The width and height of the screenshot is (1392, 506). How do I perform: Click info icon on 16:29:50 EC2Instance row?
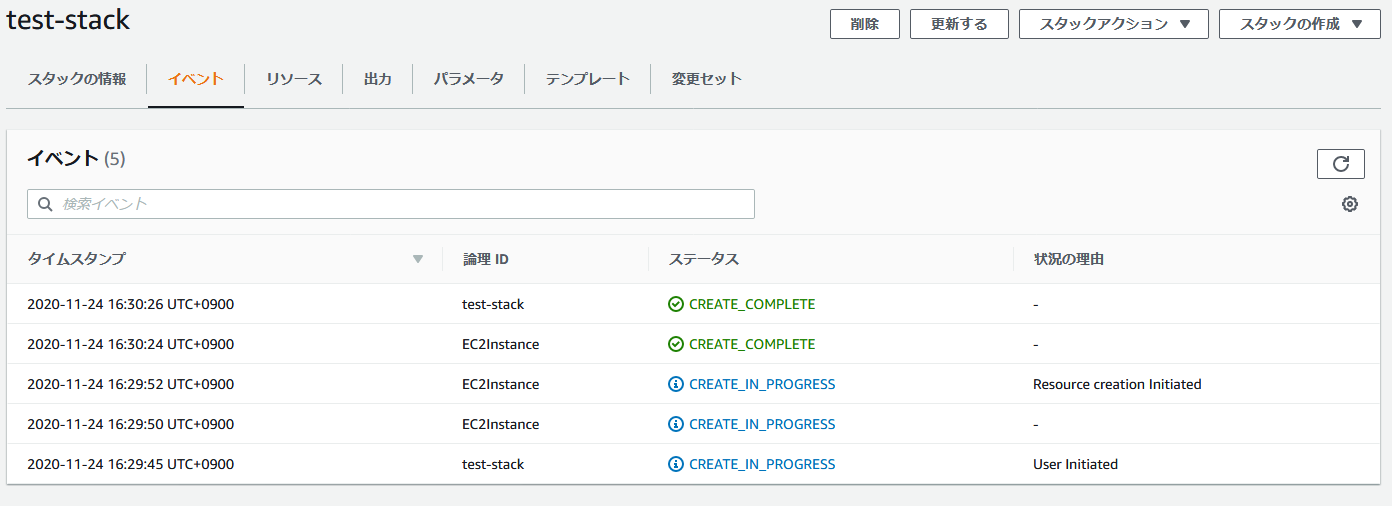(x=676, y=424)
